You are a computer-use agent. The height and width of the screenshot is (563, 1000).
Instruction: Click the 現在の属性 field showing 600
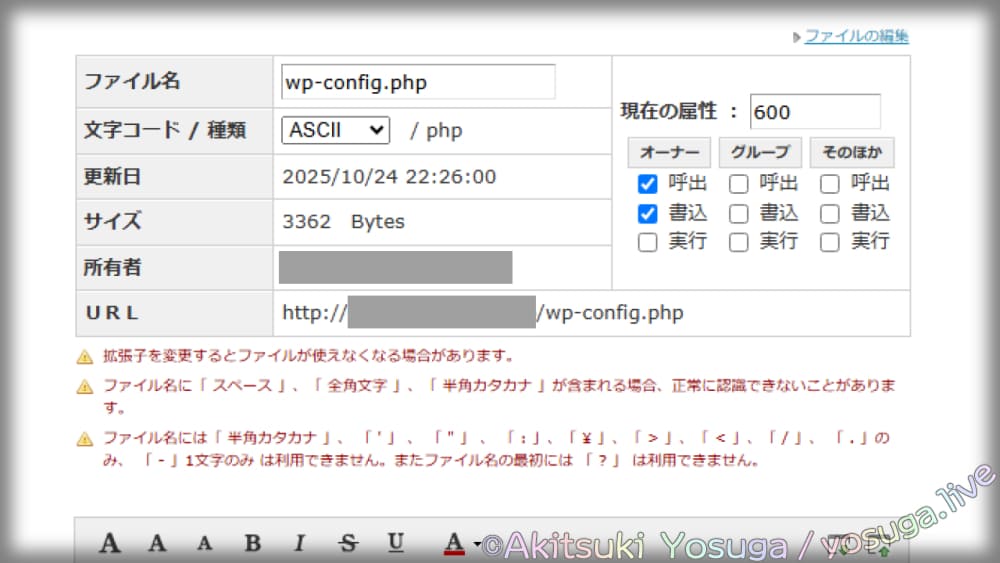pos(814,112)
